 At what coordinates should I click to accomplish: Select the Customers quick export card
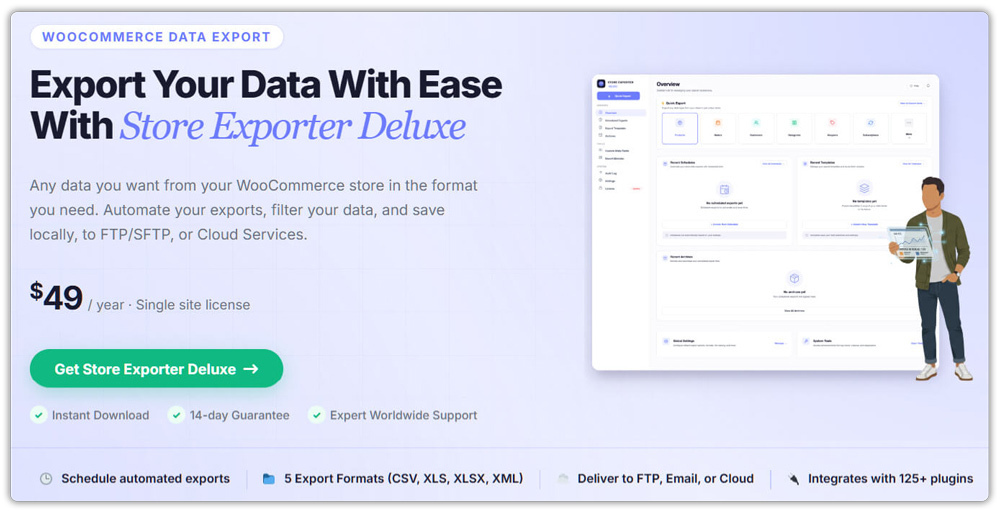pos(756,128)
